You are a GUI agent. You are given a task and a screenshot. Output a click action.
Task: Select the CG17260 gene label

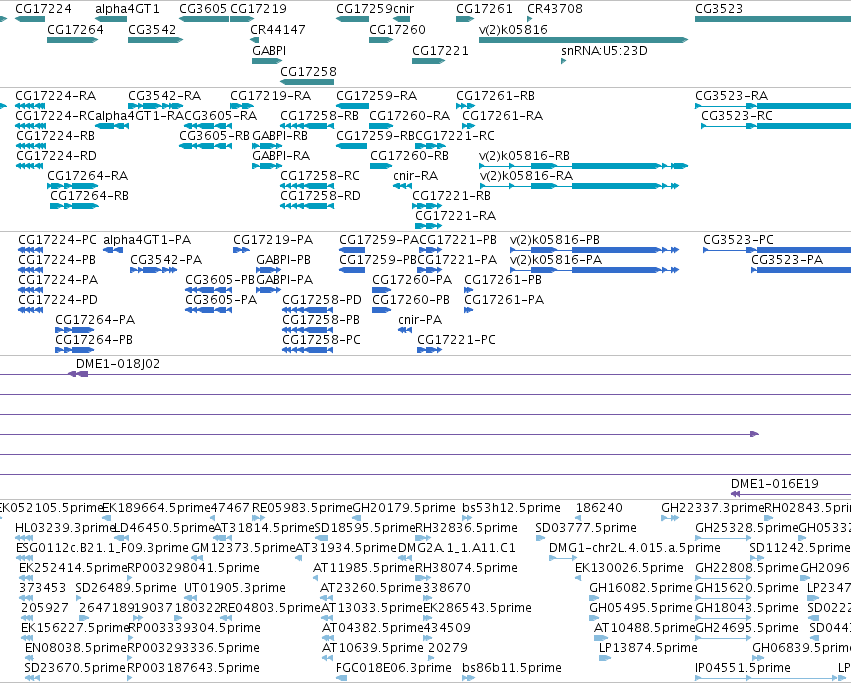tap(397, 29)
